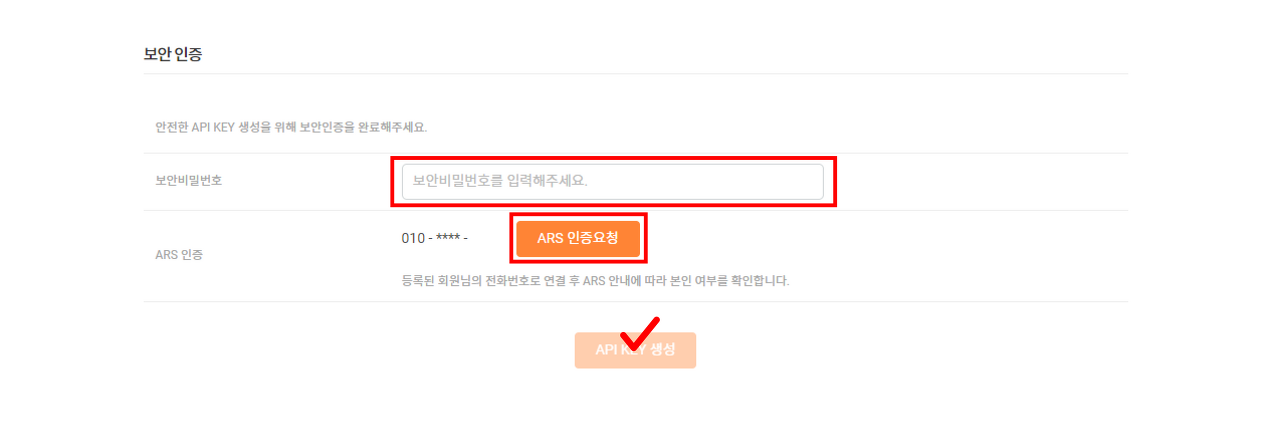Click the red highlight border around ARS button

click(x=579, y=239)
